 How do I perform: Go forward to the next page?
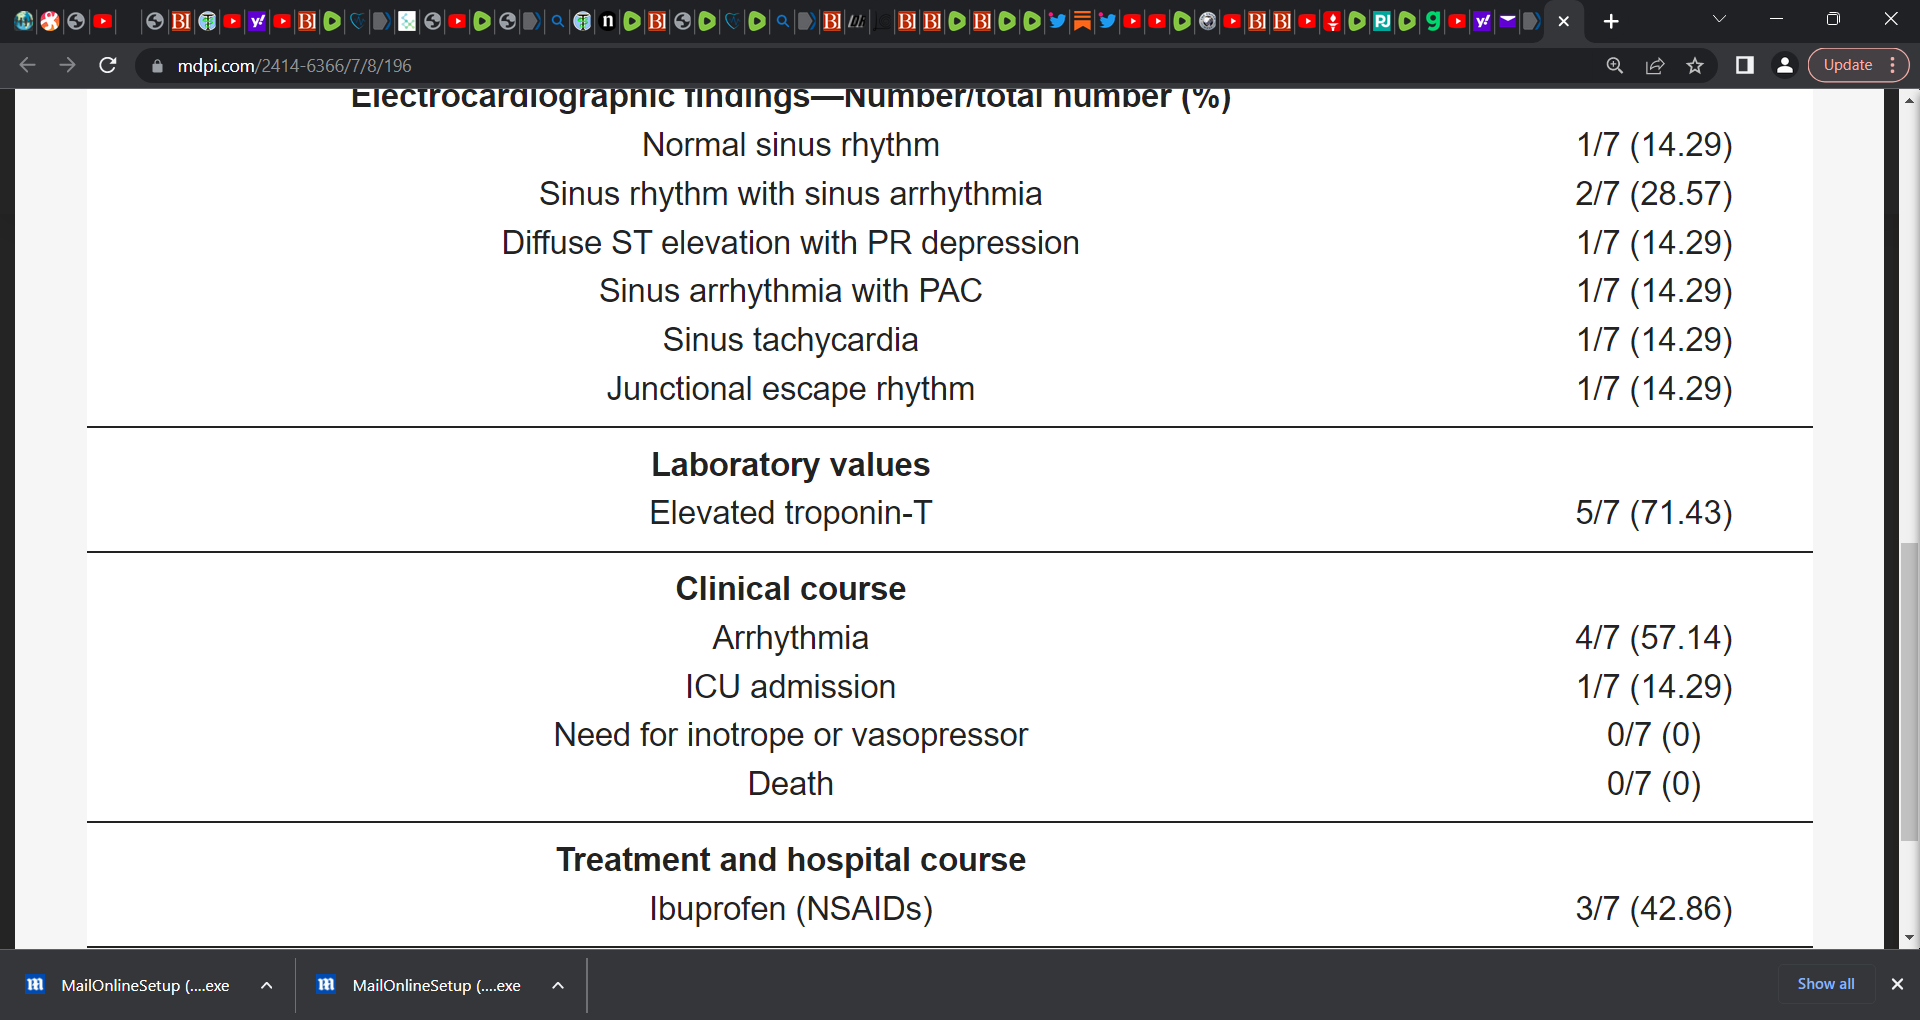pos(67,65)
